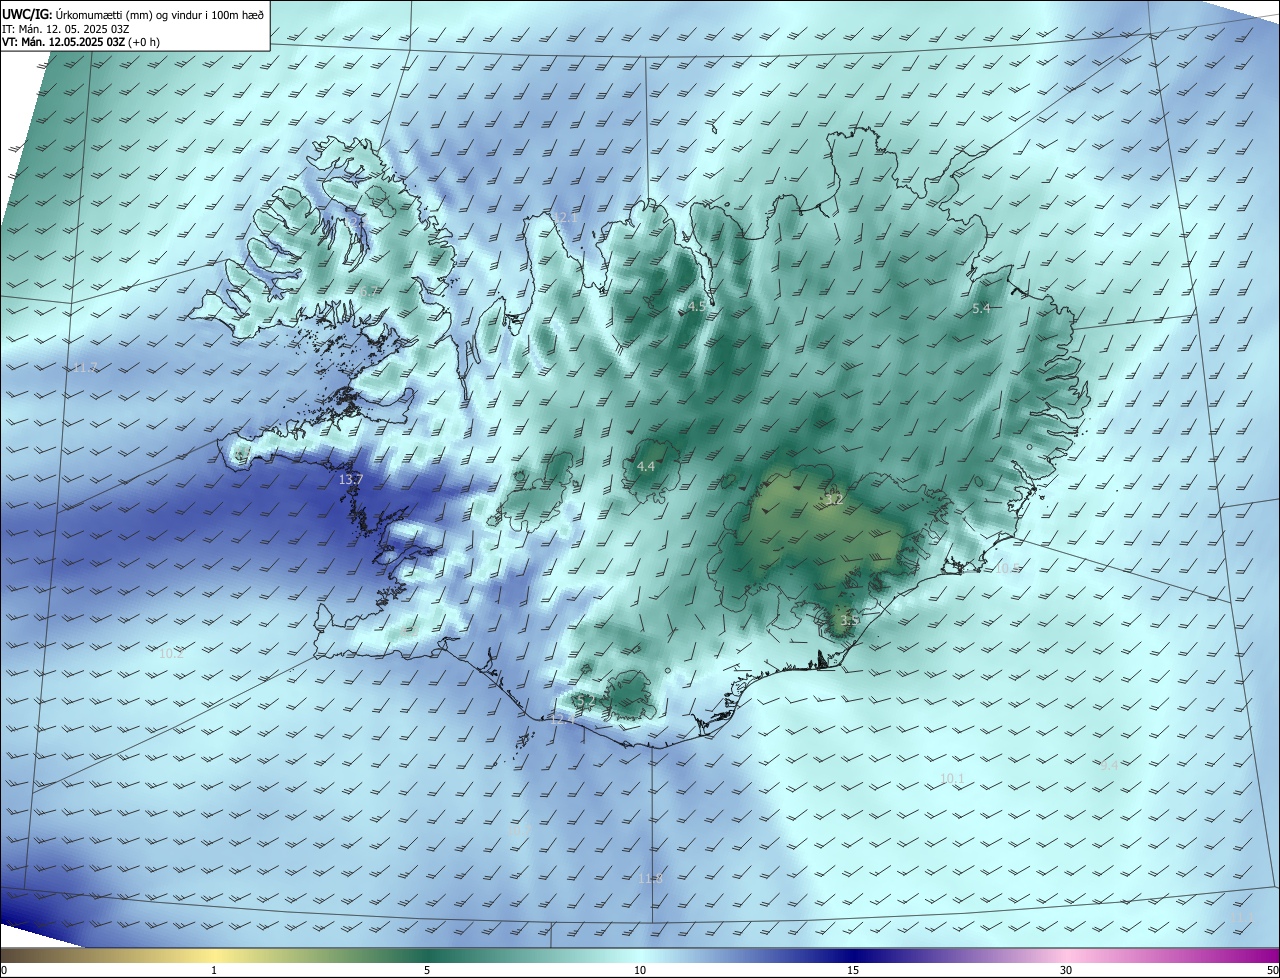Select the IT: Mán. 12. 05. 2025 03Z line
This screenshot has width=1280, height=978.
coord(66,28)
